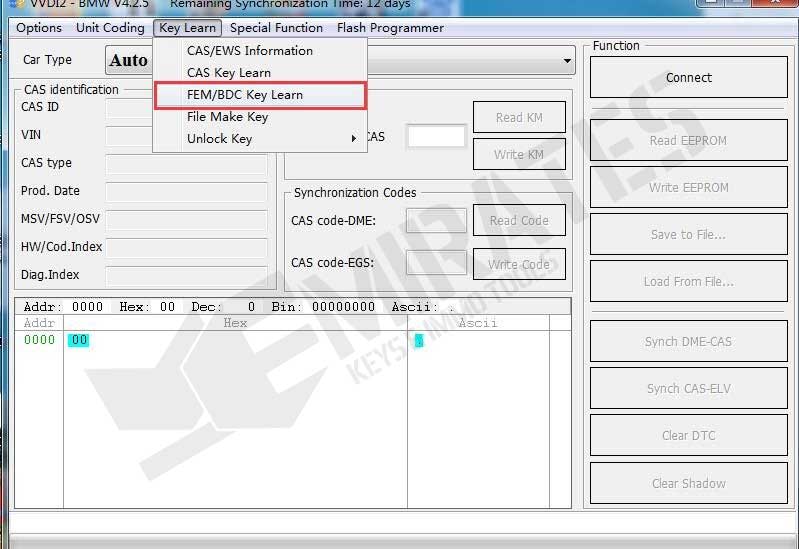Select FEM/BDC Key Learn
The height and width of the screenshot is (549, 799).
(x=245, y=95)
